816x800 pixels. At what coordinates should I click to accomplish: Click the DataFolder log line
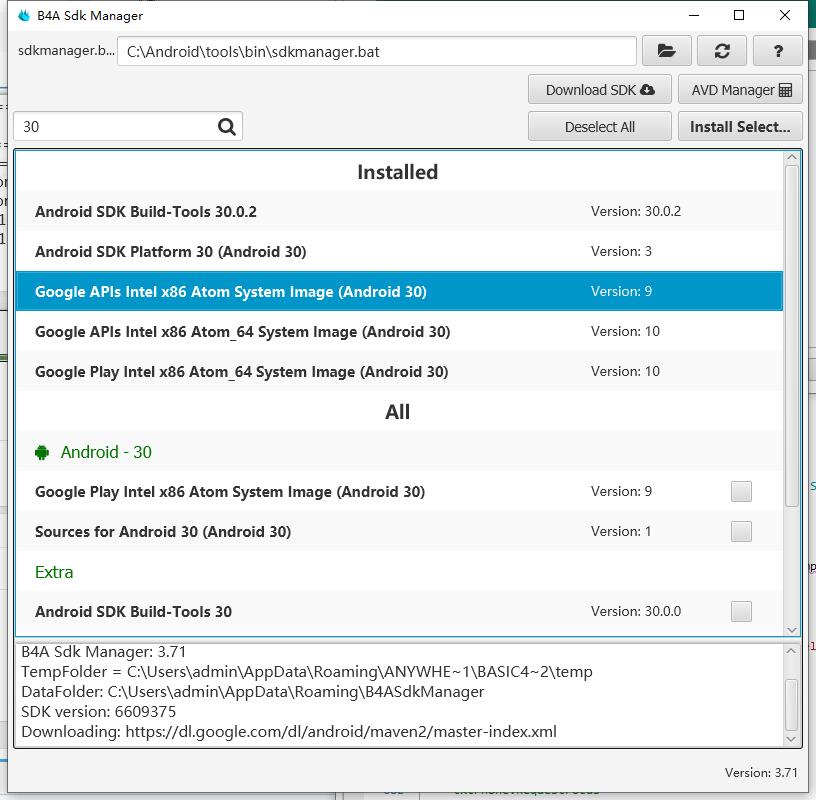252,692
